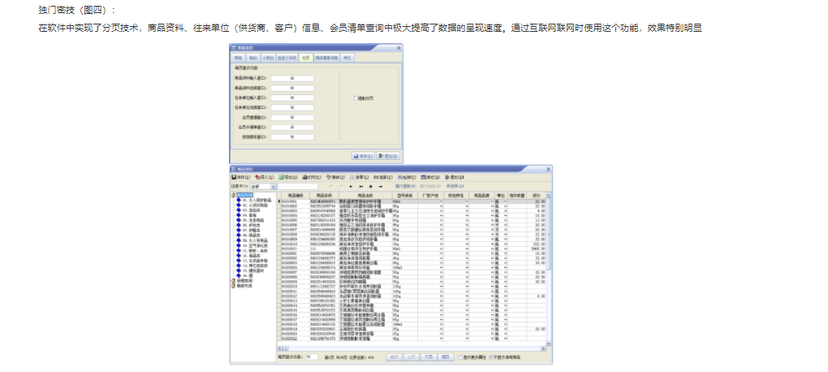Go to the last page button

point(446,357)
